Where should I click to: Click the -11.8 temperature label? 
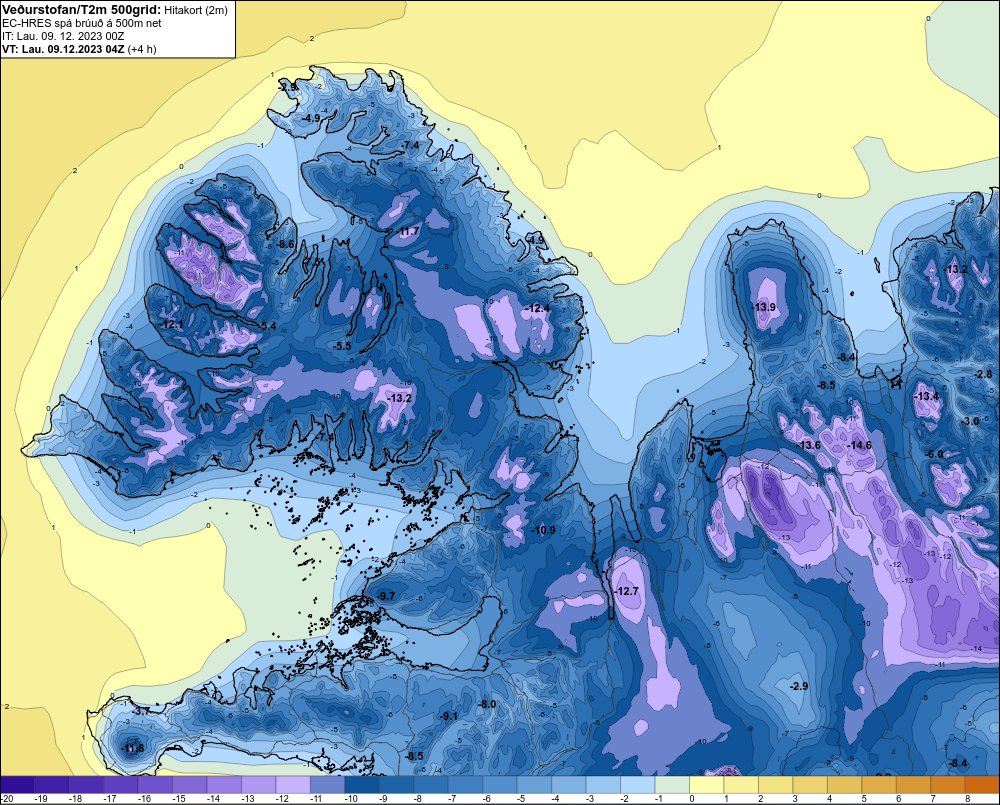tap(133, 748)
